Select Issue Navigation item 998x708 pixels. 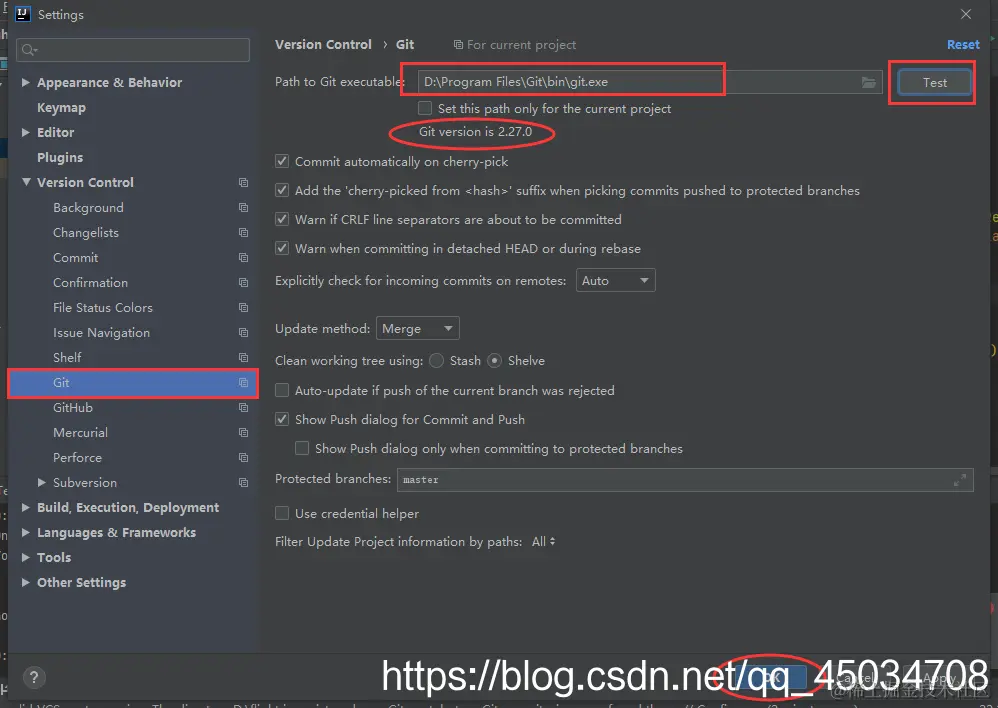click(101, 332)
